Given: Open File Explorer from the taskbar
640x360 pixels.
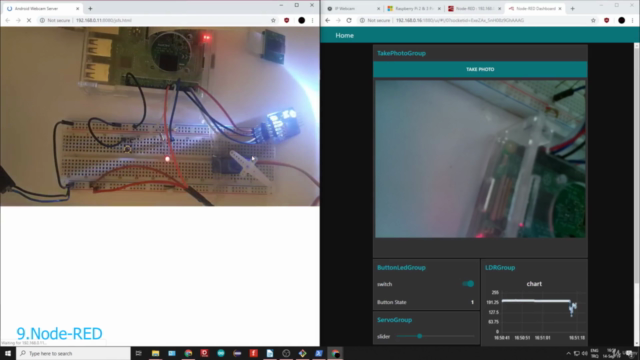Looking at the screenshot, I should (x=156, y=353).
